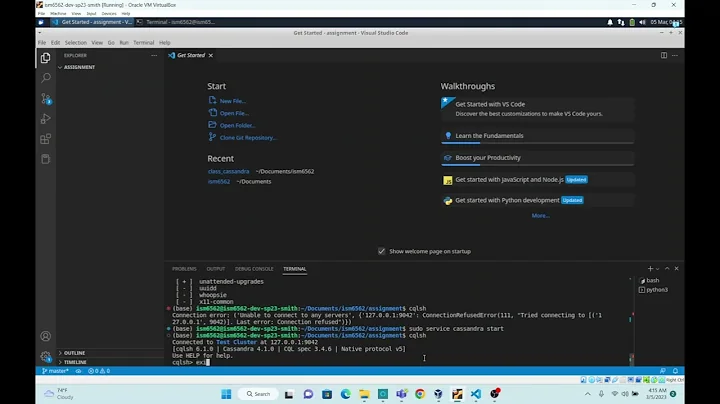Open Explorer more actions ellipsis

point(154,55)
